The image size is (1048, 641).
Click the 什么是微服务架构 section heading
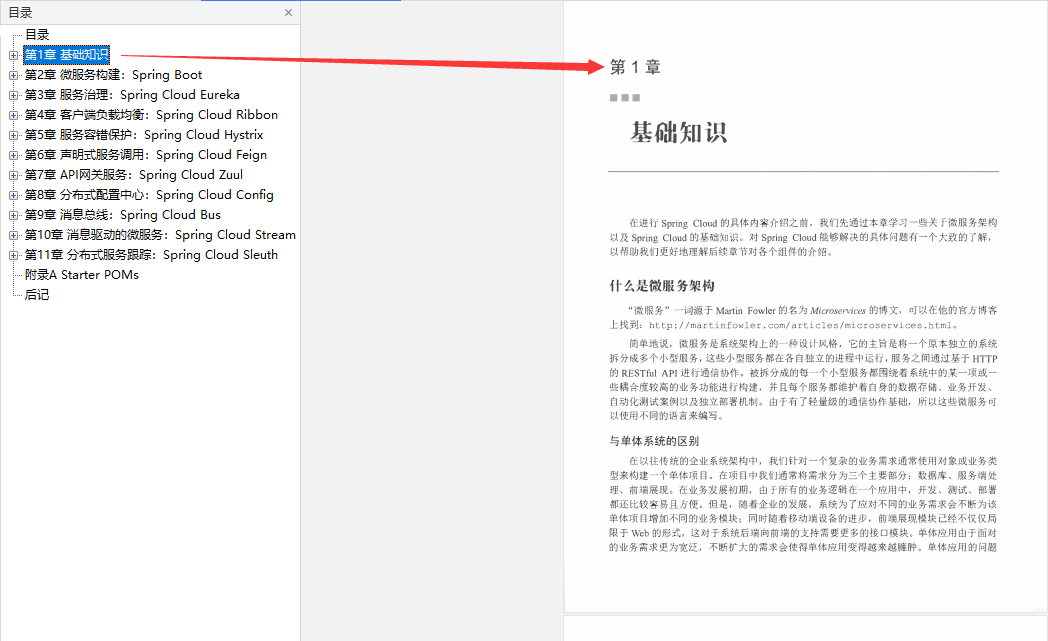coord(662,286)
